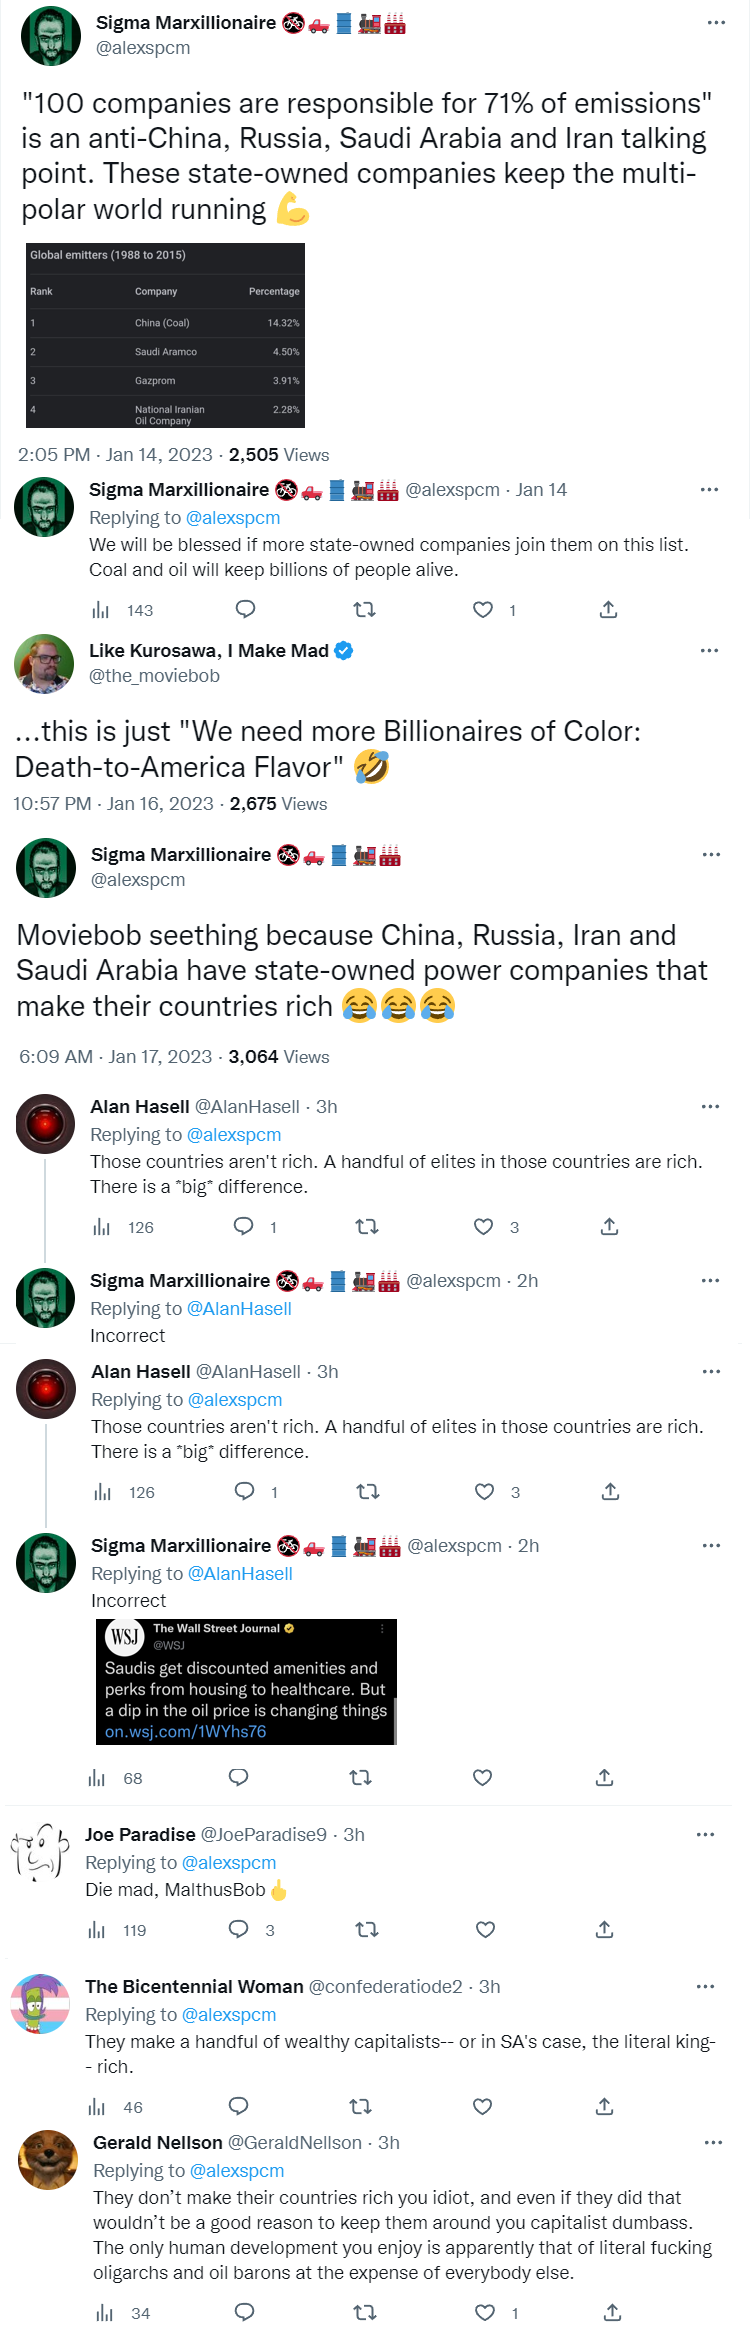
Task: Retweet Joe Paradise's reply
Action: 367,1929
